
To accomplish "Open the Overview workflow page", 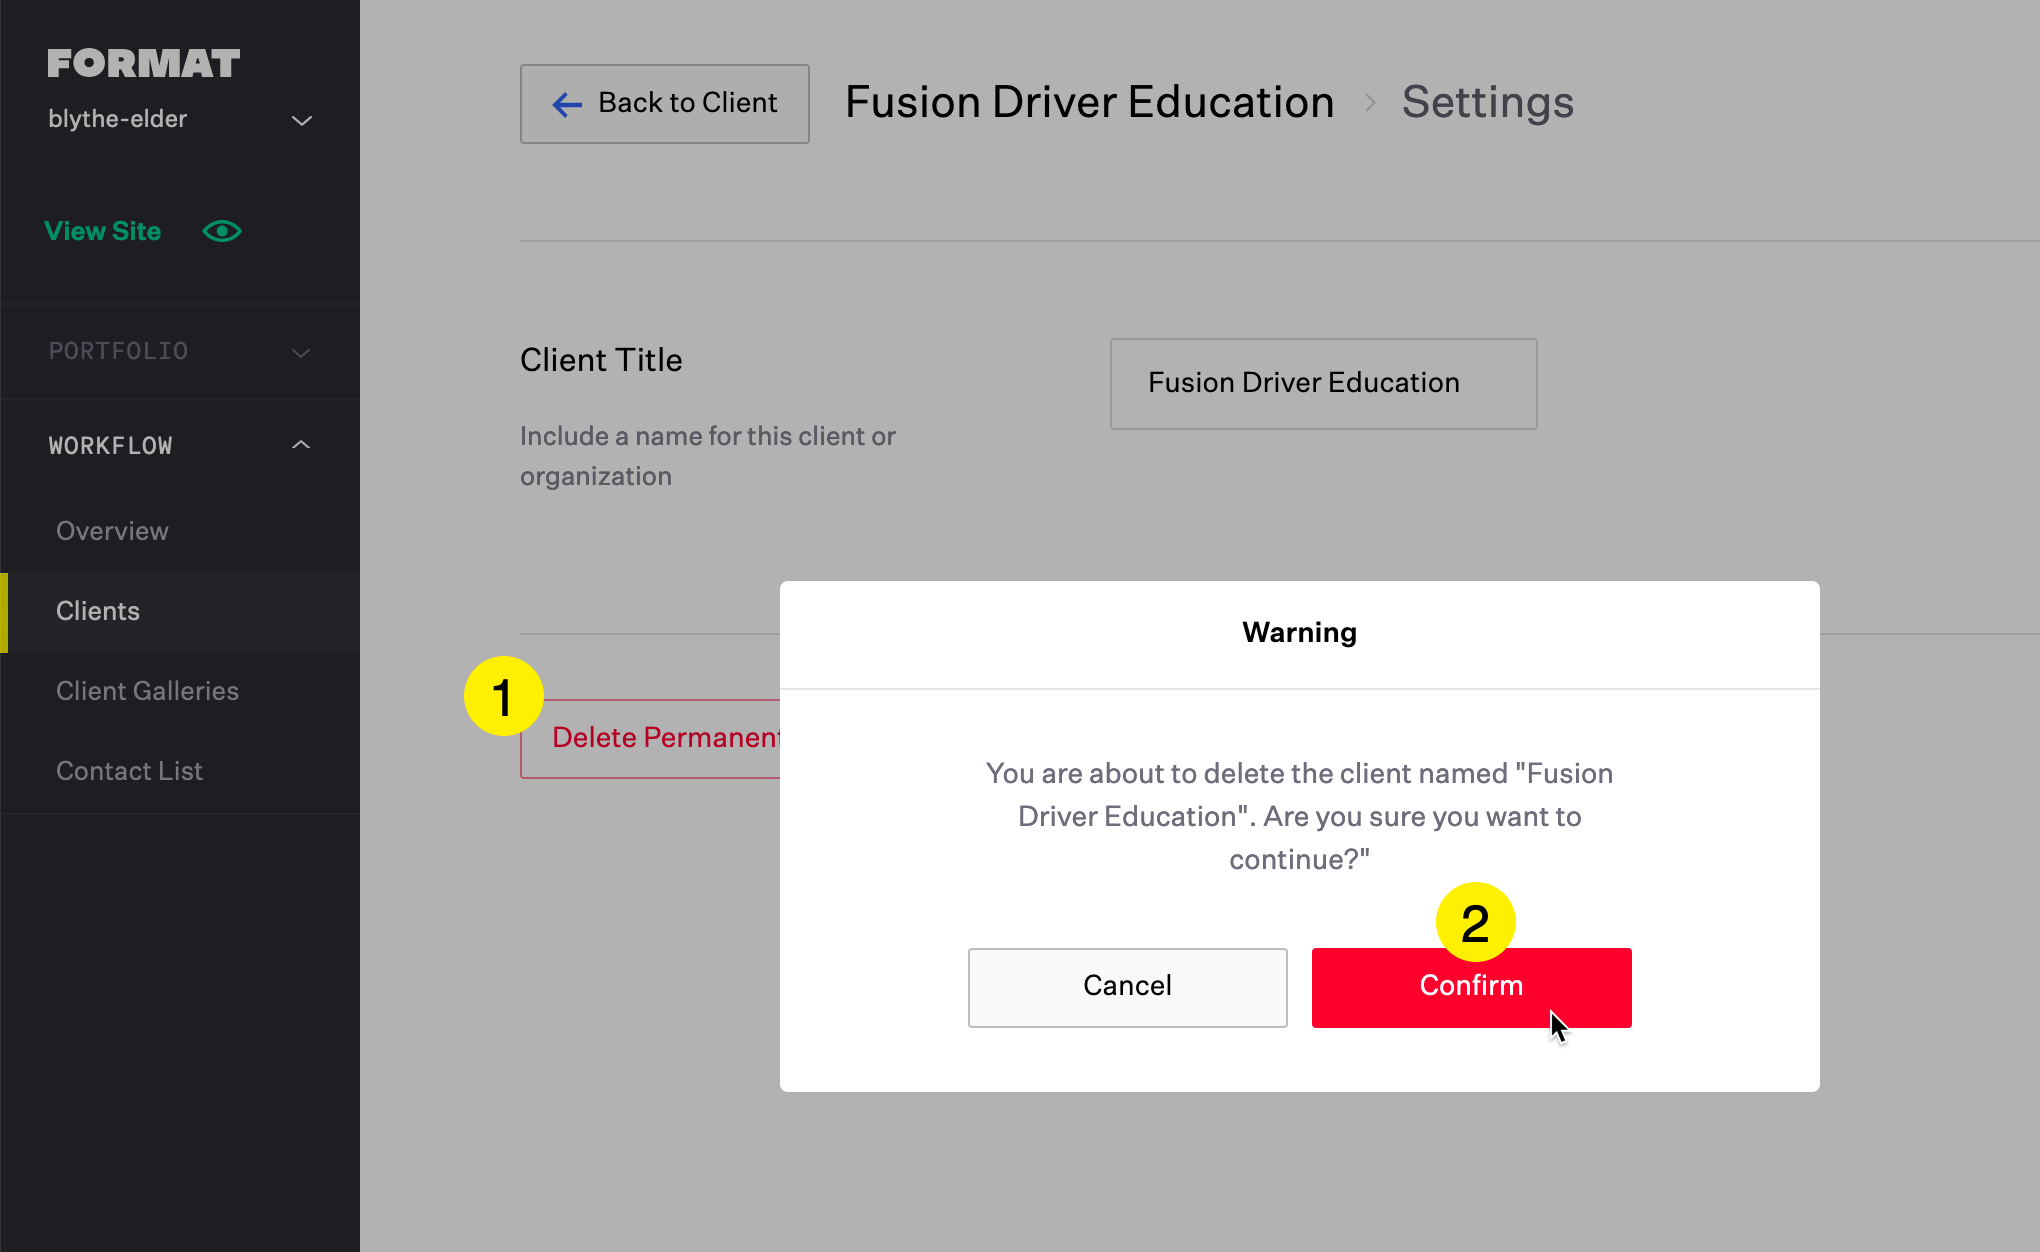I will [112, 531].
